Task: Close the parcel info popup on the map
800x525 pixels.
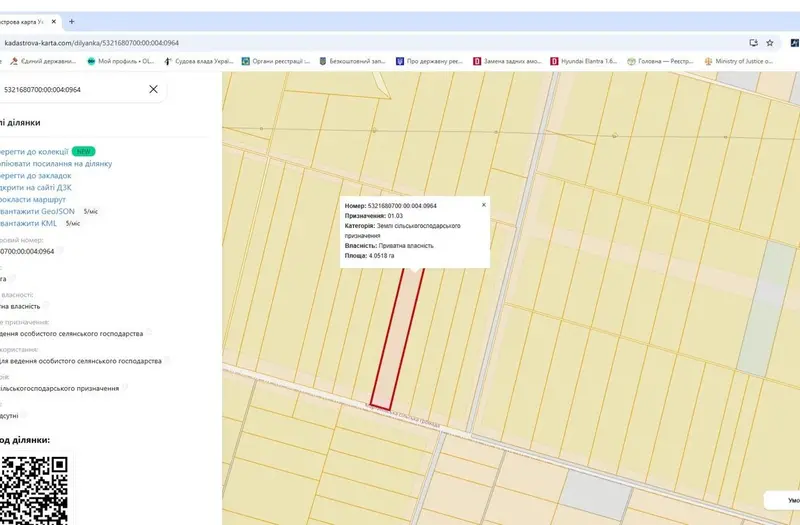Action: 484,205
